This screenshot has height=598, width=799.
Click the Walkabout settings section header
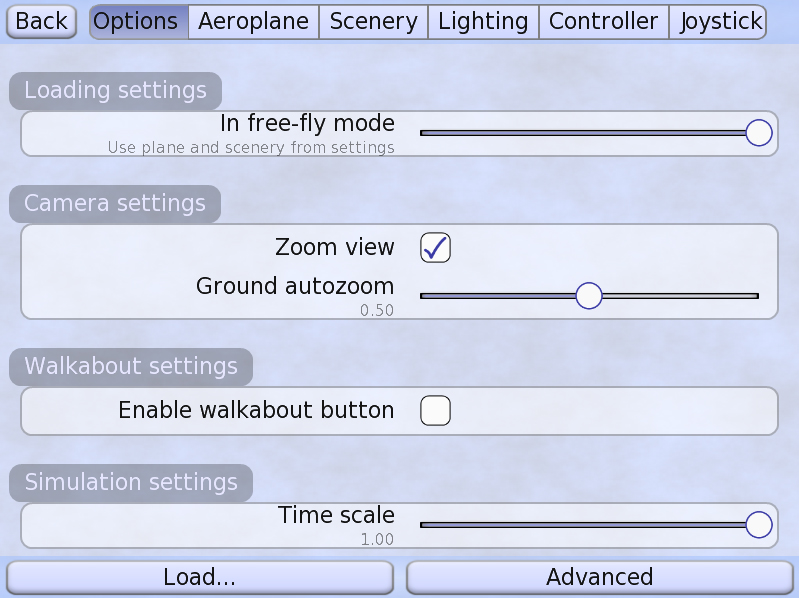[x=131, y=367]
